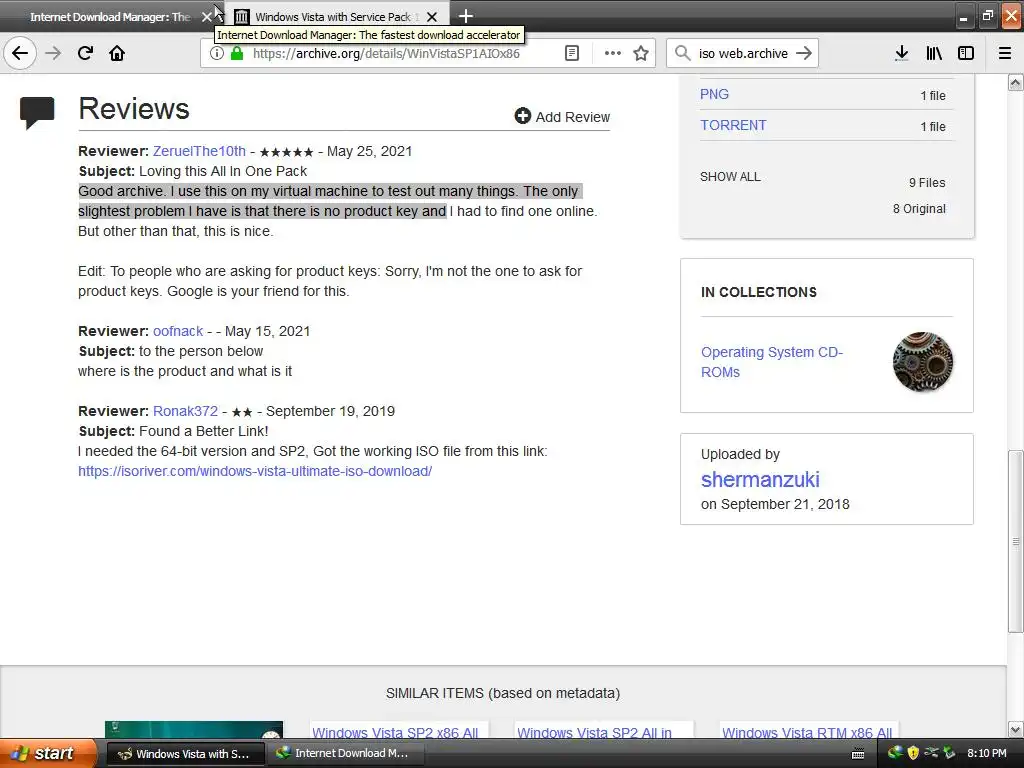Open Windows Vista RTM x86 All similar item
The image size is (1024, 768).
807,733
